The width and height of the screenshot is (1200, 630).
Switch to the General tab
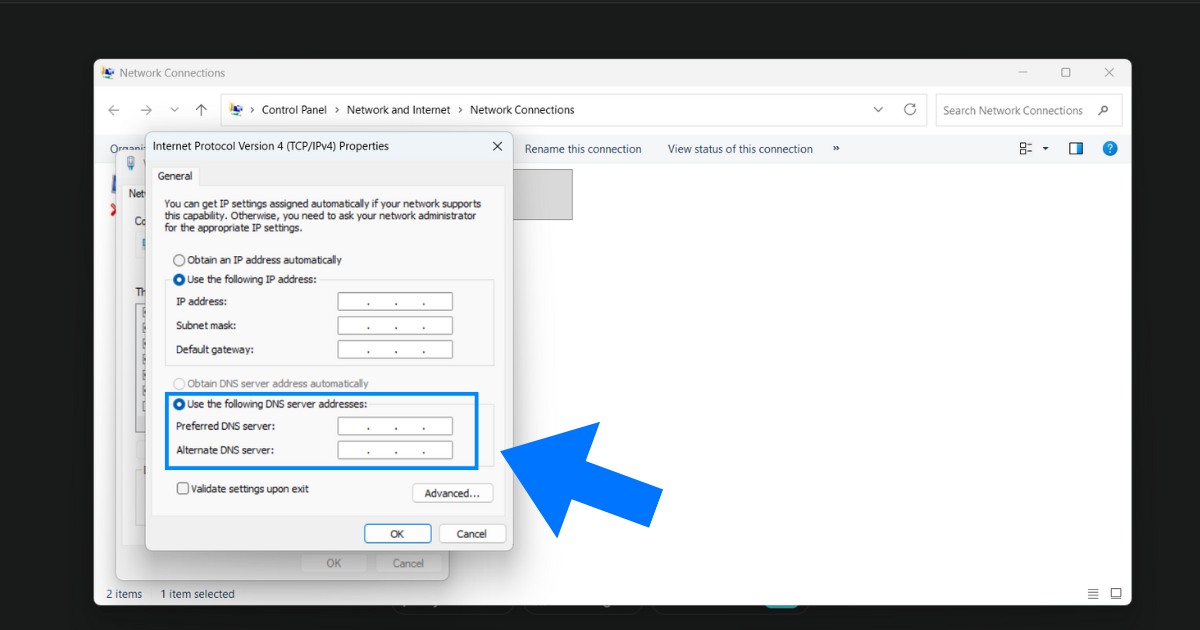(x=175, y=175)
